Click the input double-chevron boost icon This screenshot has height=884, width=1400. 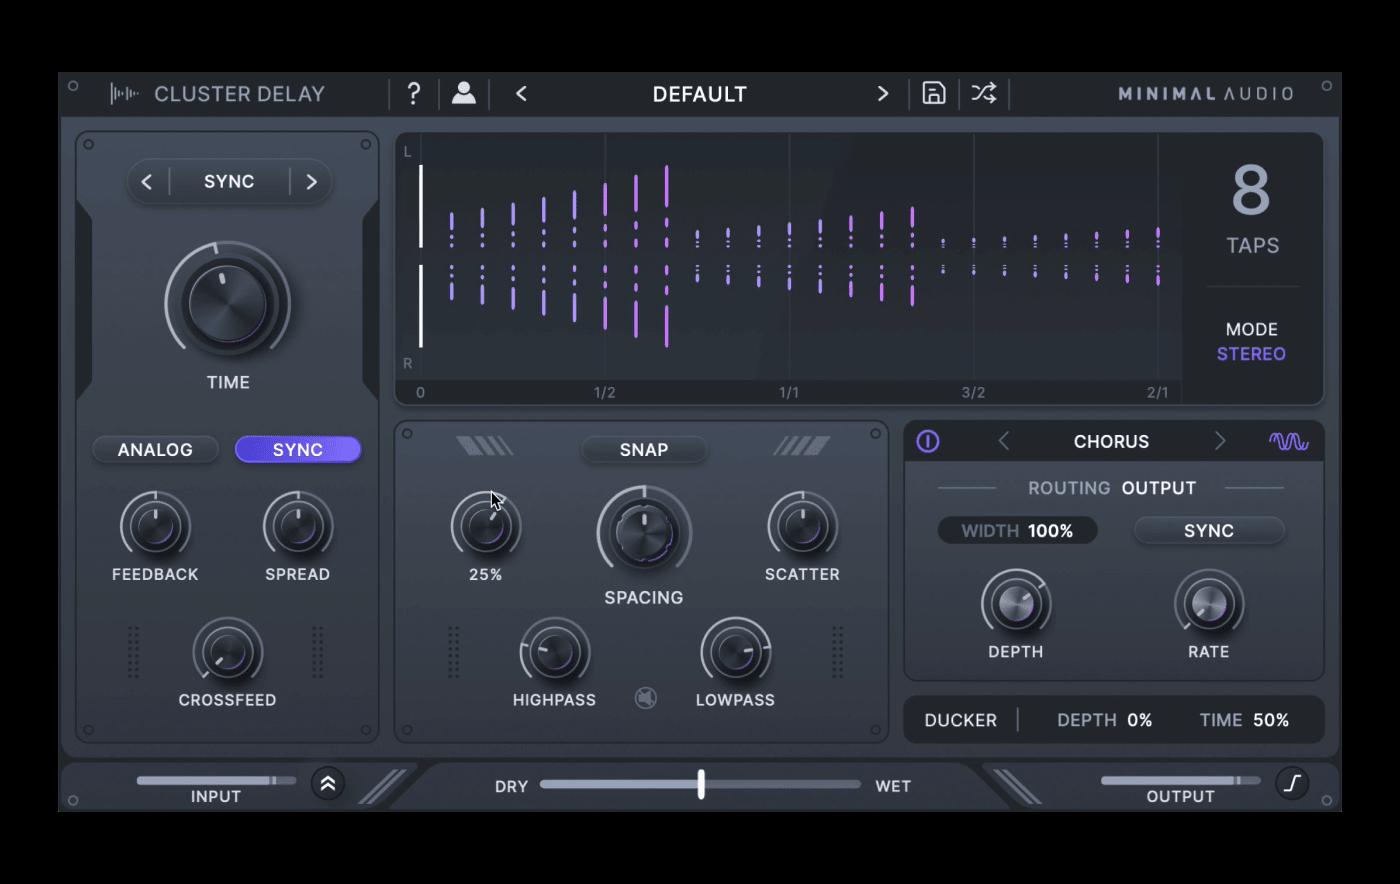point(328,784)
